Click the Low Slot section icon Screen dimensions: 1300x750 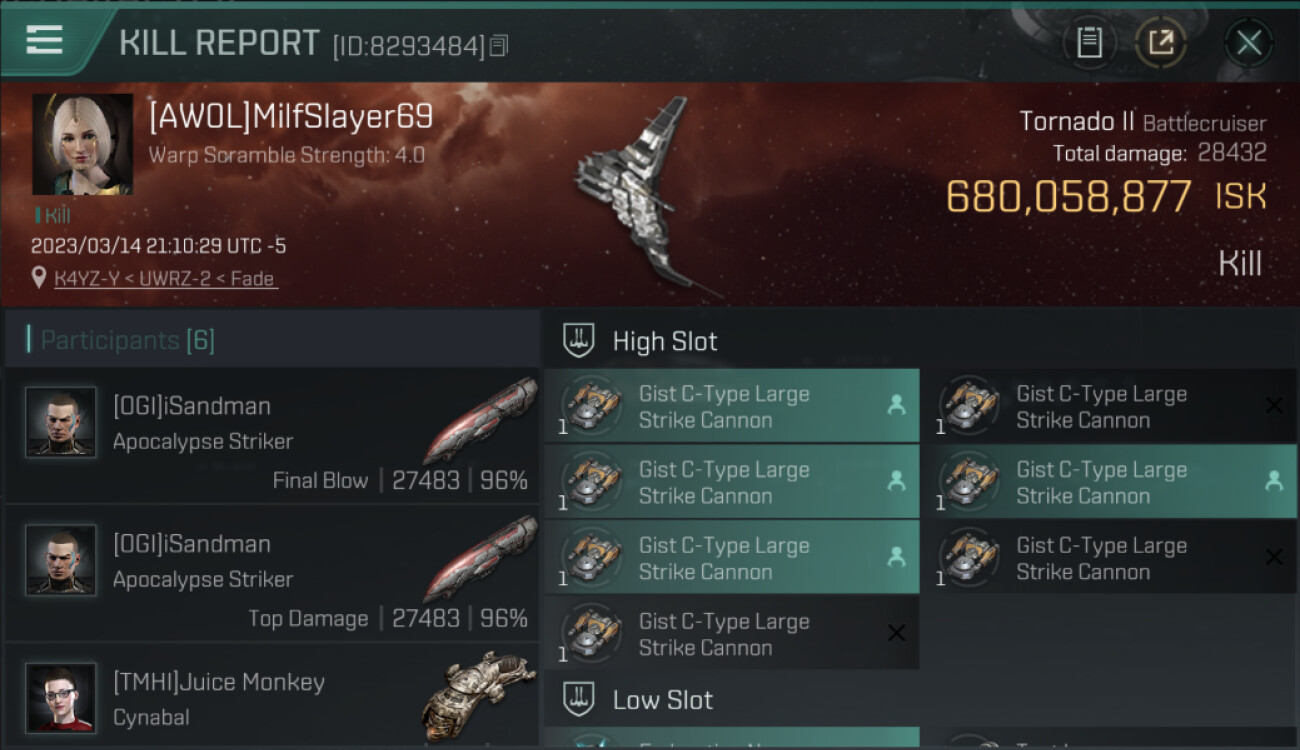click(x=579, y=699)
